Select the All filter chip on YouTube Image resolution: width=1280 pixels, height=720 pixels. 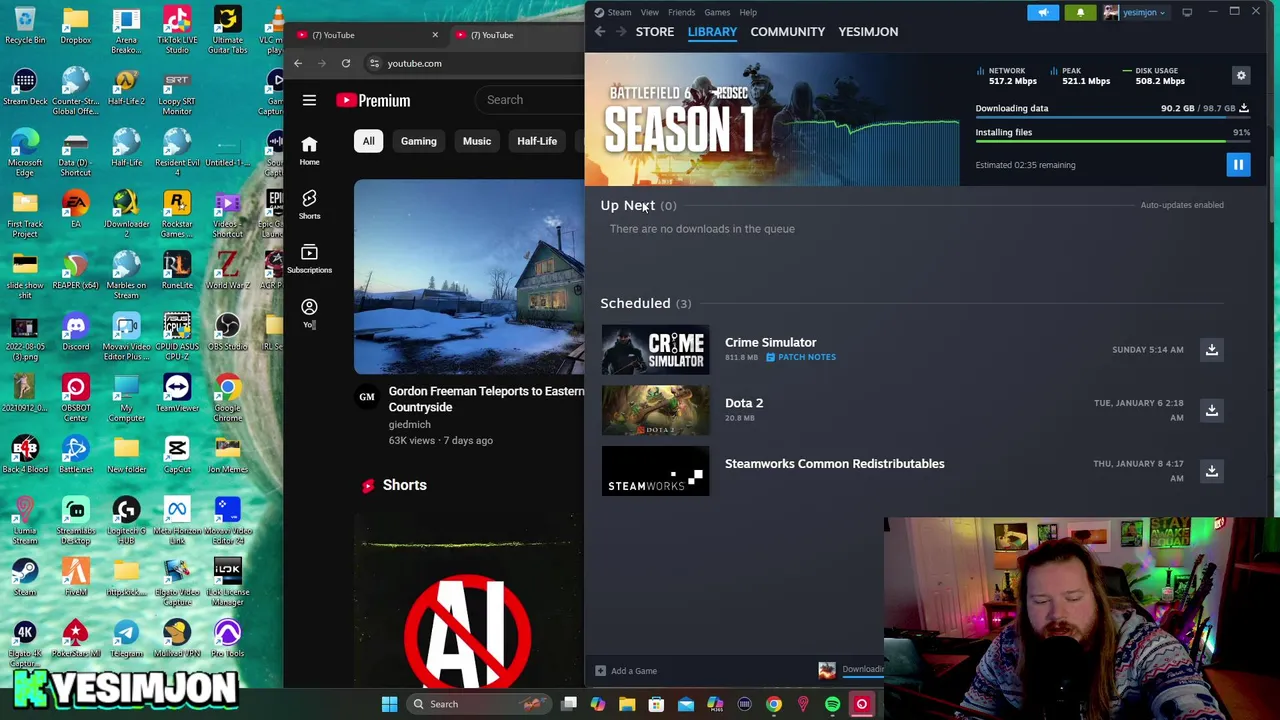(x=368, y=141)
